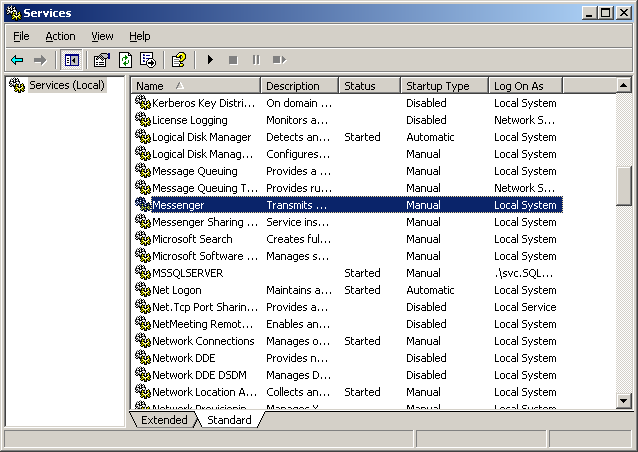The width and height of the screenshot is (638, 452).
Task: Sort by the Status column header
Action: tap(369, 86)
